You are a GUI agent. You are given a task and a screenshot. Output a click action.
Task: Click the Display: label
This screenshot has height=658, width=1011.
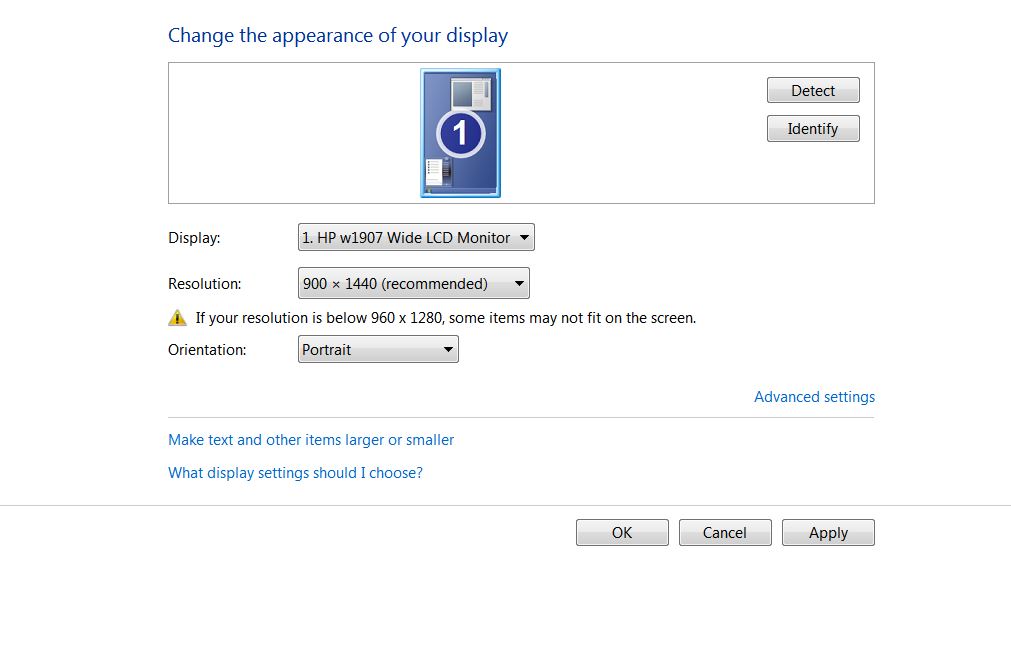(x=194, y=238)
